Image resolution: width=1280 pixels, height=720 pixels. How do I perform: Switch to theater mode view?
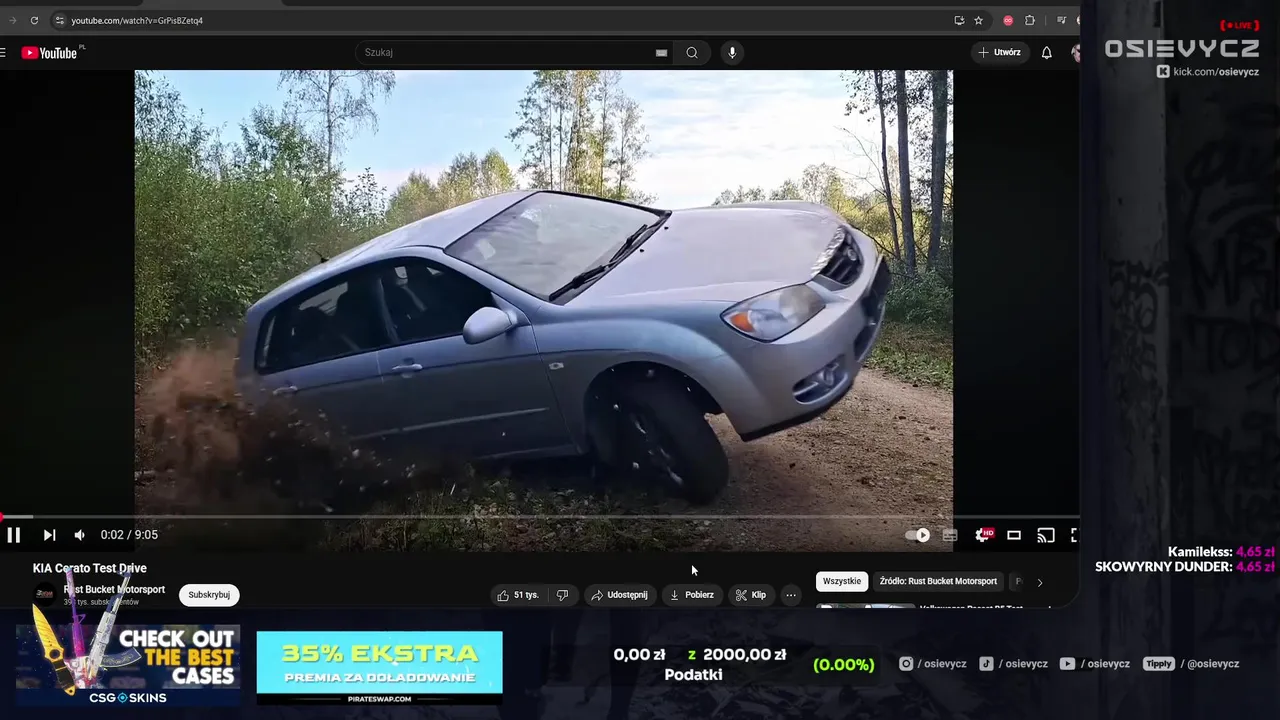(x=1014, y=535)
